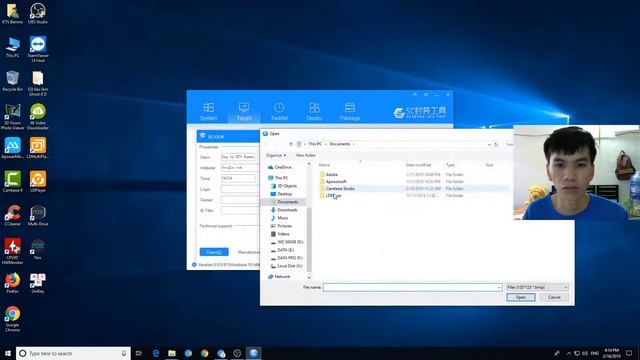640x360 pixels.
Task: Open the Tasklist tab with clock icon
Action: point(279,111)
